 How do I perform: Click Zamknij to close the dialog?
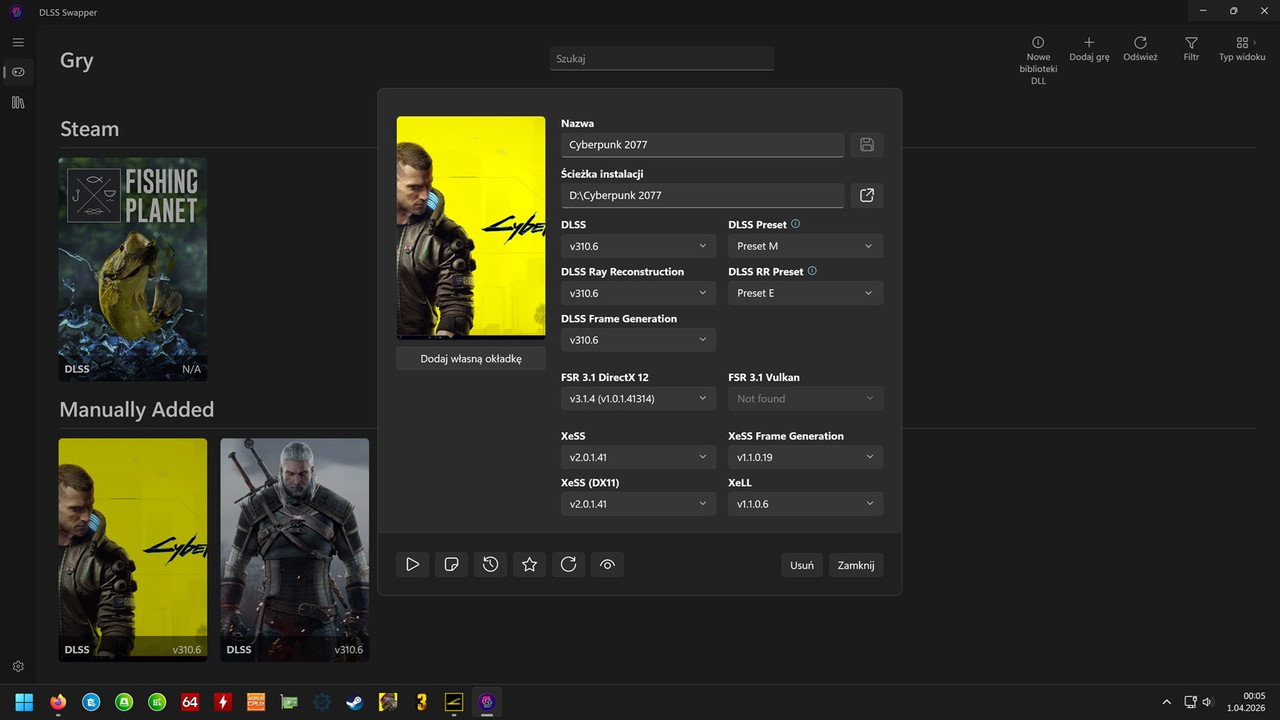(x=856, y=565)
